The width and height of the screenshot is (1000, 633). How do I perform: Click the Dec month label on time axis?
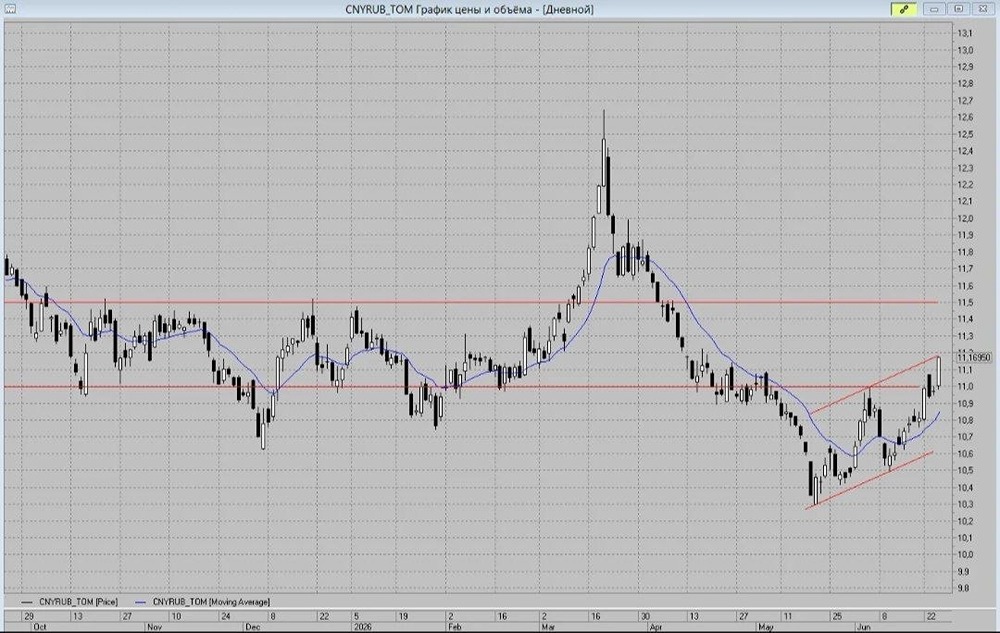253,627
